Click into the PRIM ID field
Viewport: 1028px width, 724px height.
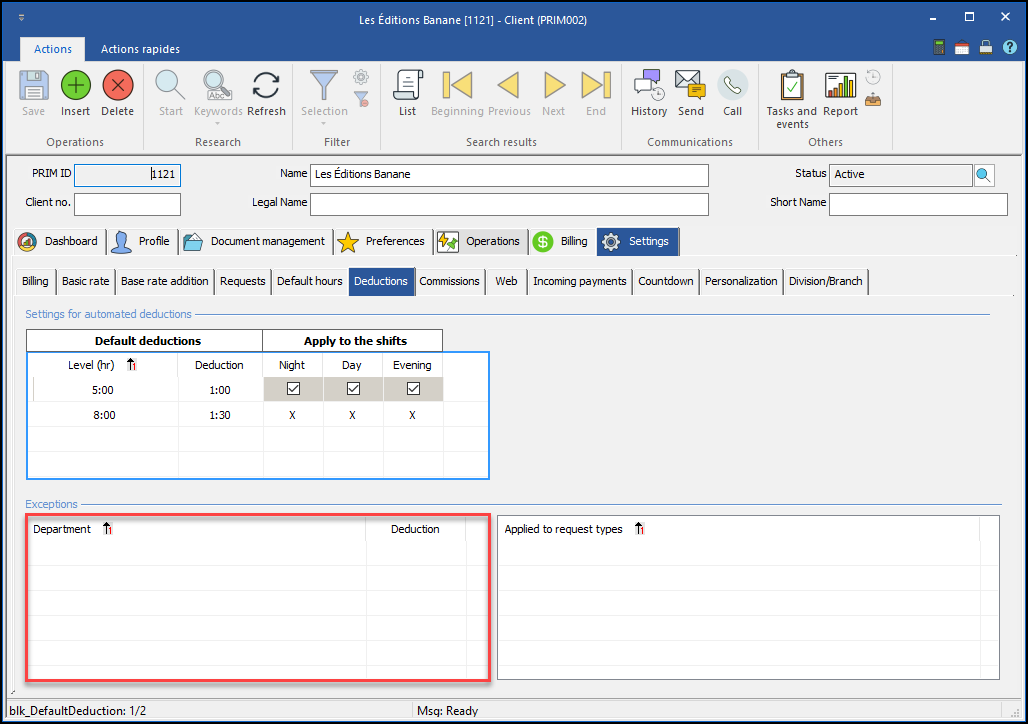coord(127,174)
